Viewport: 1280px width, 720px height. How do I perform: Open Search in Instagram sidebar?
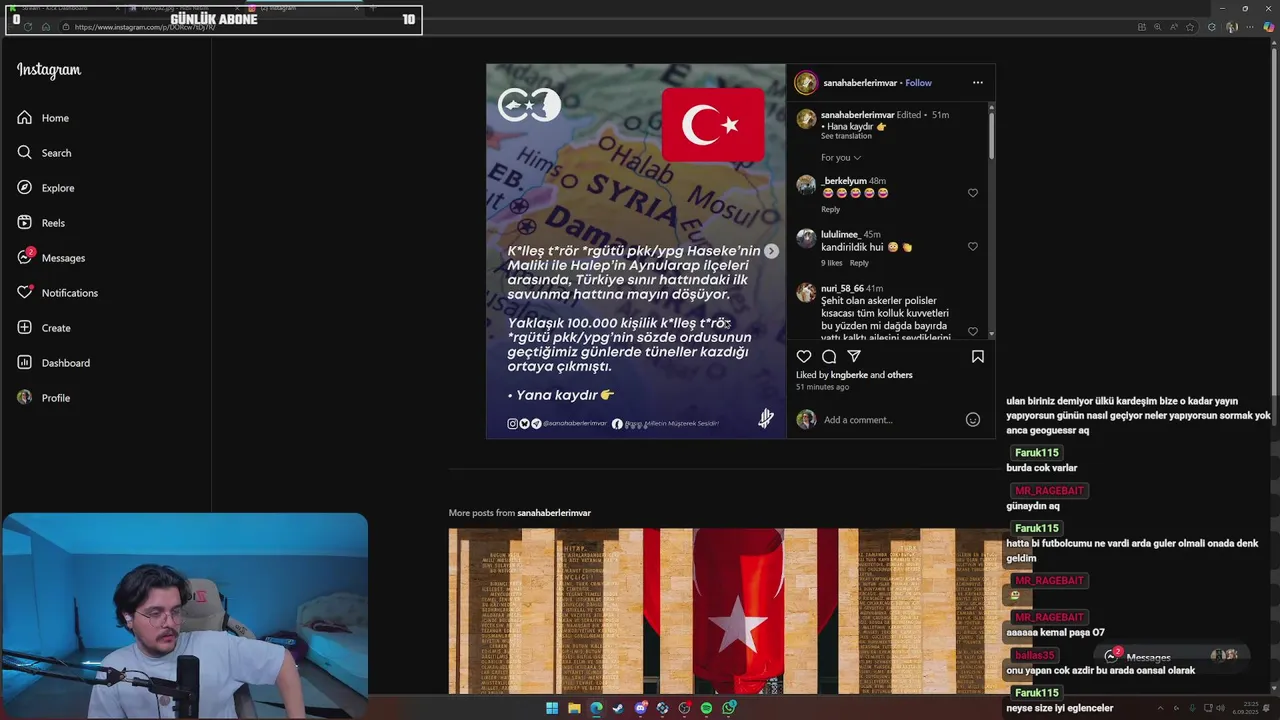(x=44, y=153)
